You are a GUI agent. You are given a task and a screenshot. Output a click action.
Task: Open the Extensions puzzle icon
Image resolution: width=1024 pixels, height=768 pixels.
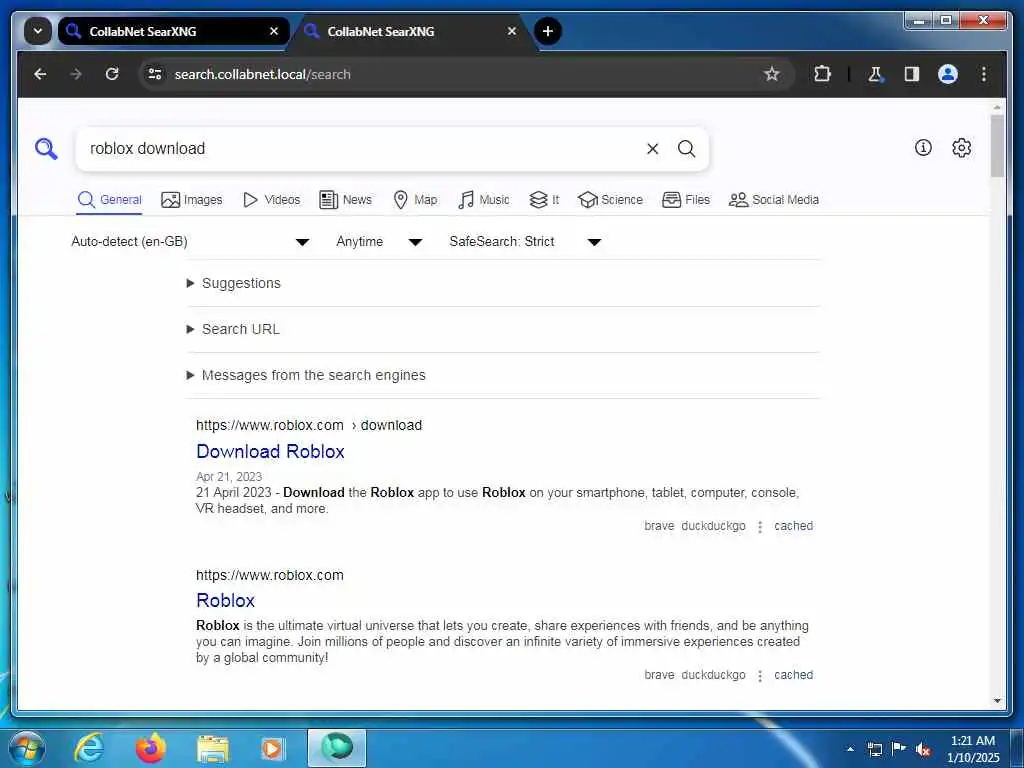pos(822,74)
